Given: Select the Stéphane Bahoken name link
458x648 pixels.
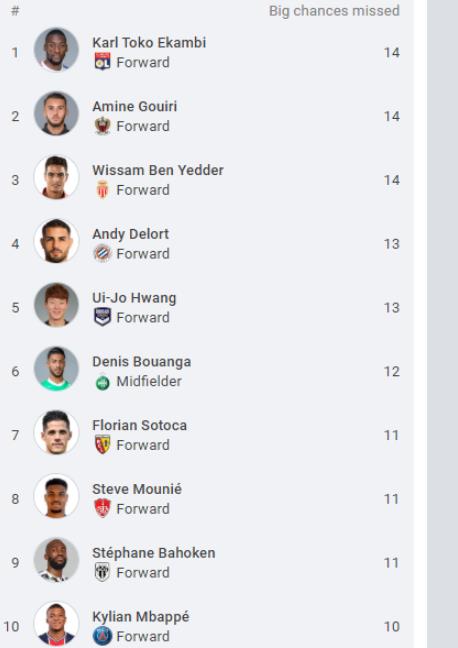Looking at the screenshot, I should point(153,553).
